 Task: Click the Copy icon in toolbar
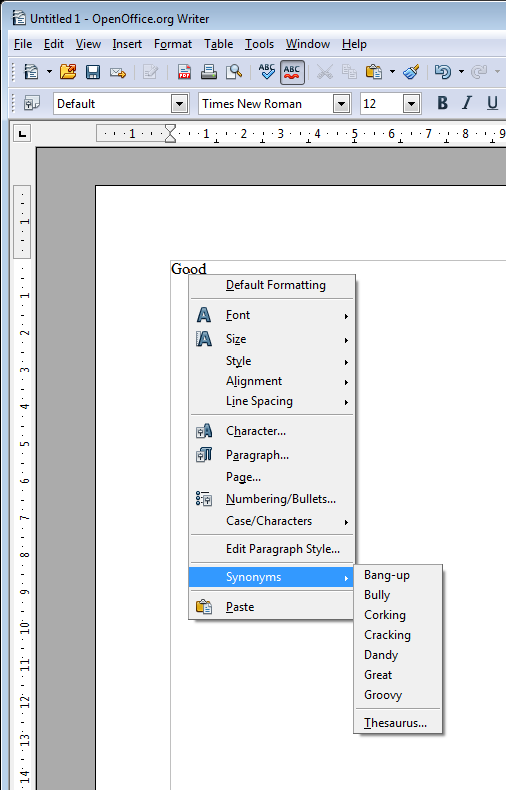click(x=349, y=72)
